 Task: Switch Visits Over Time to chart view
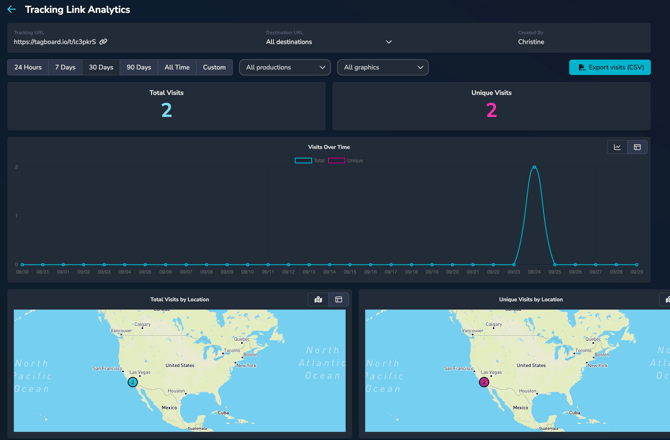617,147
